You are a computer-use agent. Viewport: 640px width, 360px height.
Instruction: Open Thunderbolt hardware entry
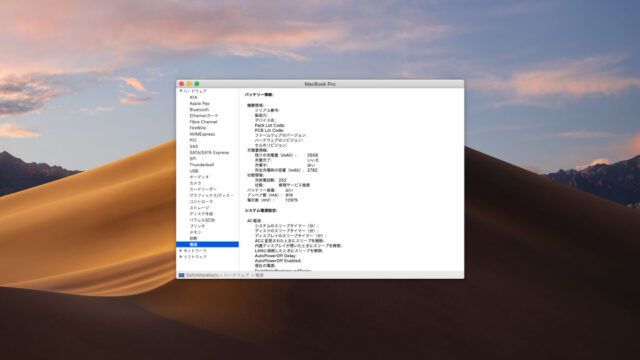(x=202, y=165)
